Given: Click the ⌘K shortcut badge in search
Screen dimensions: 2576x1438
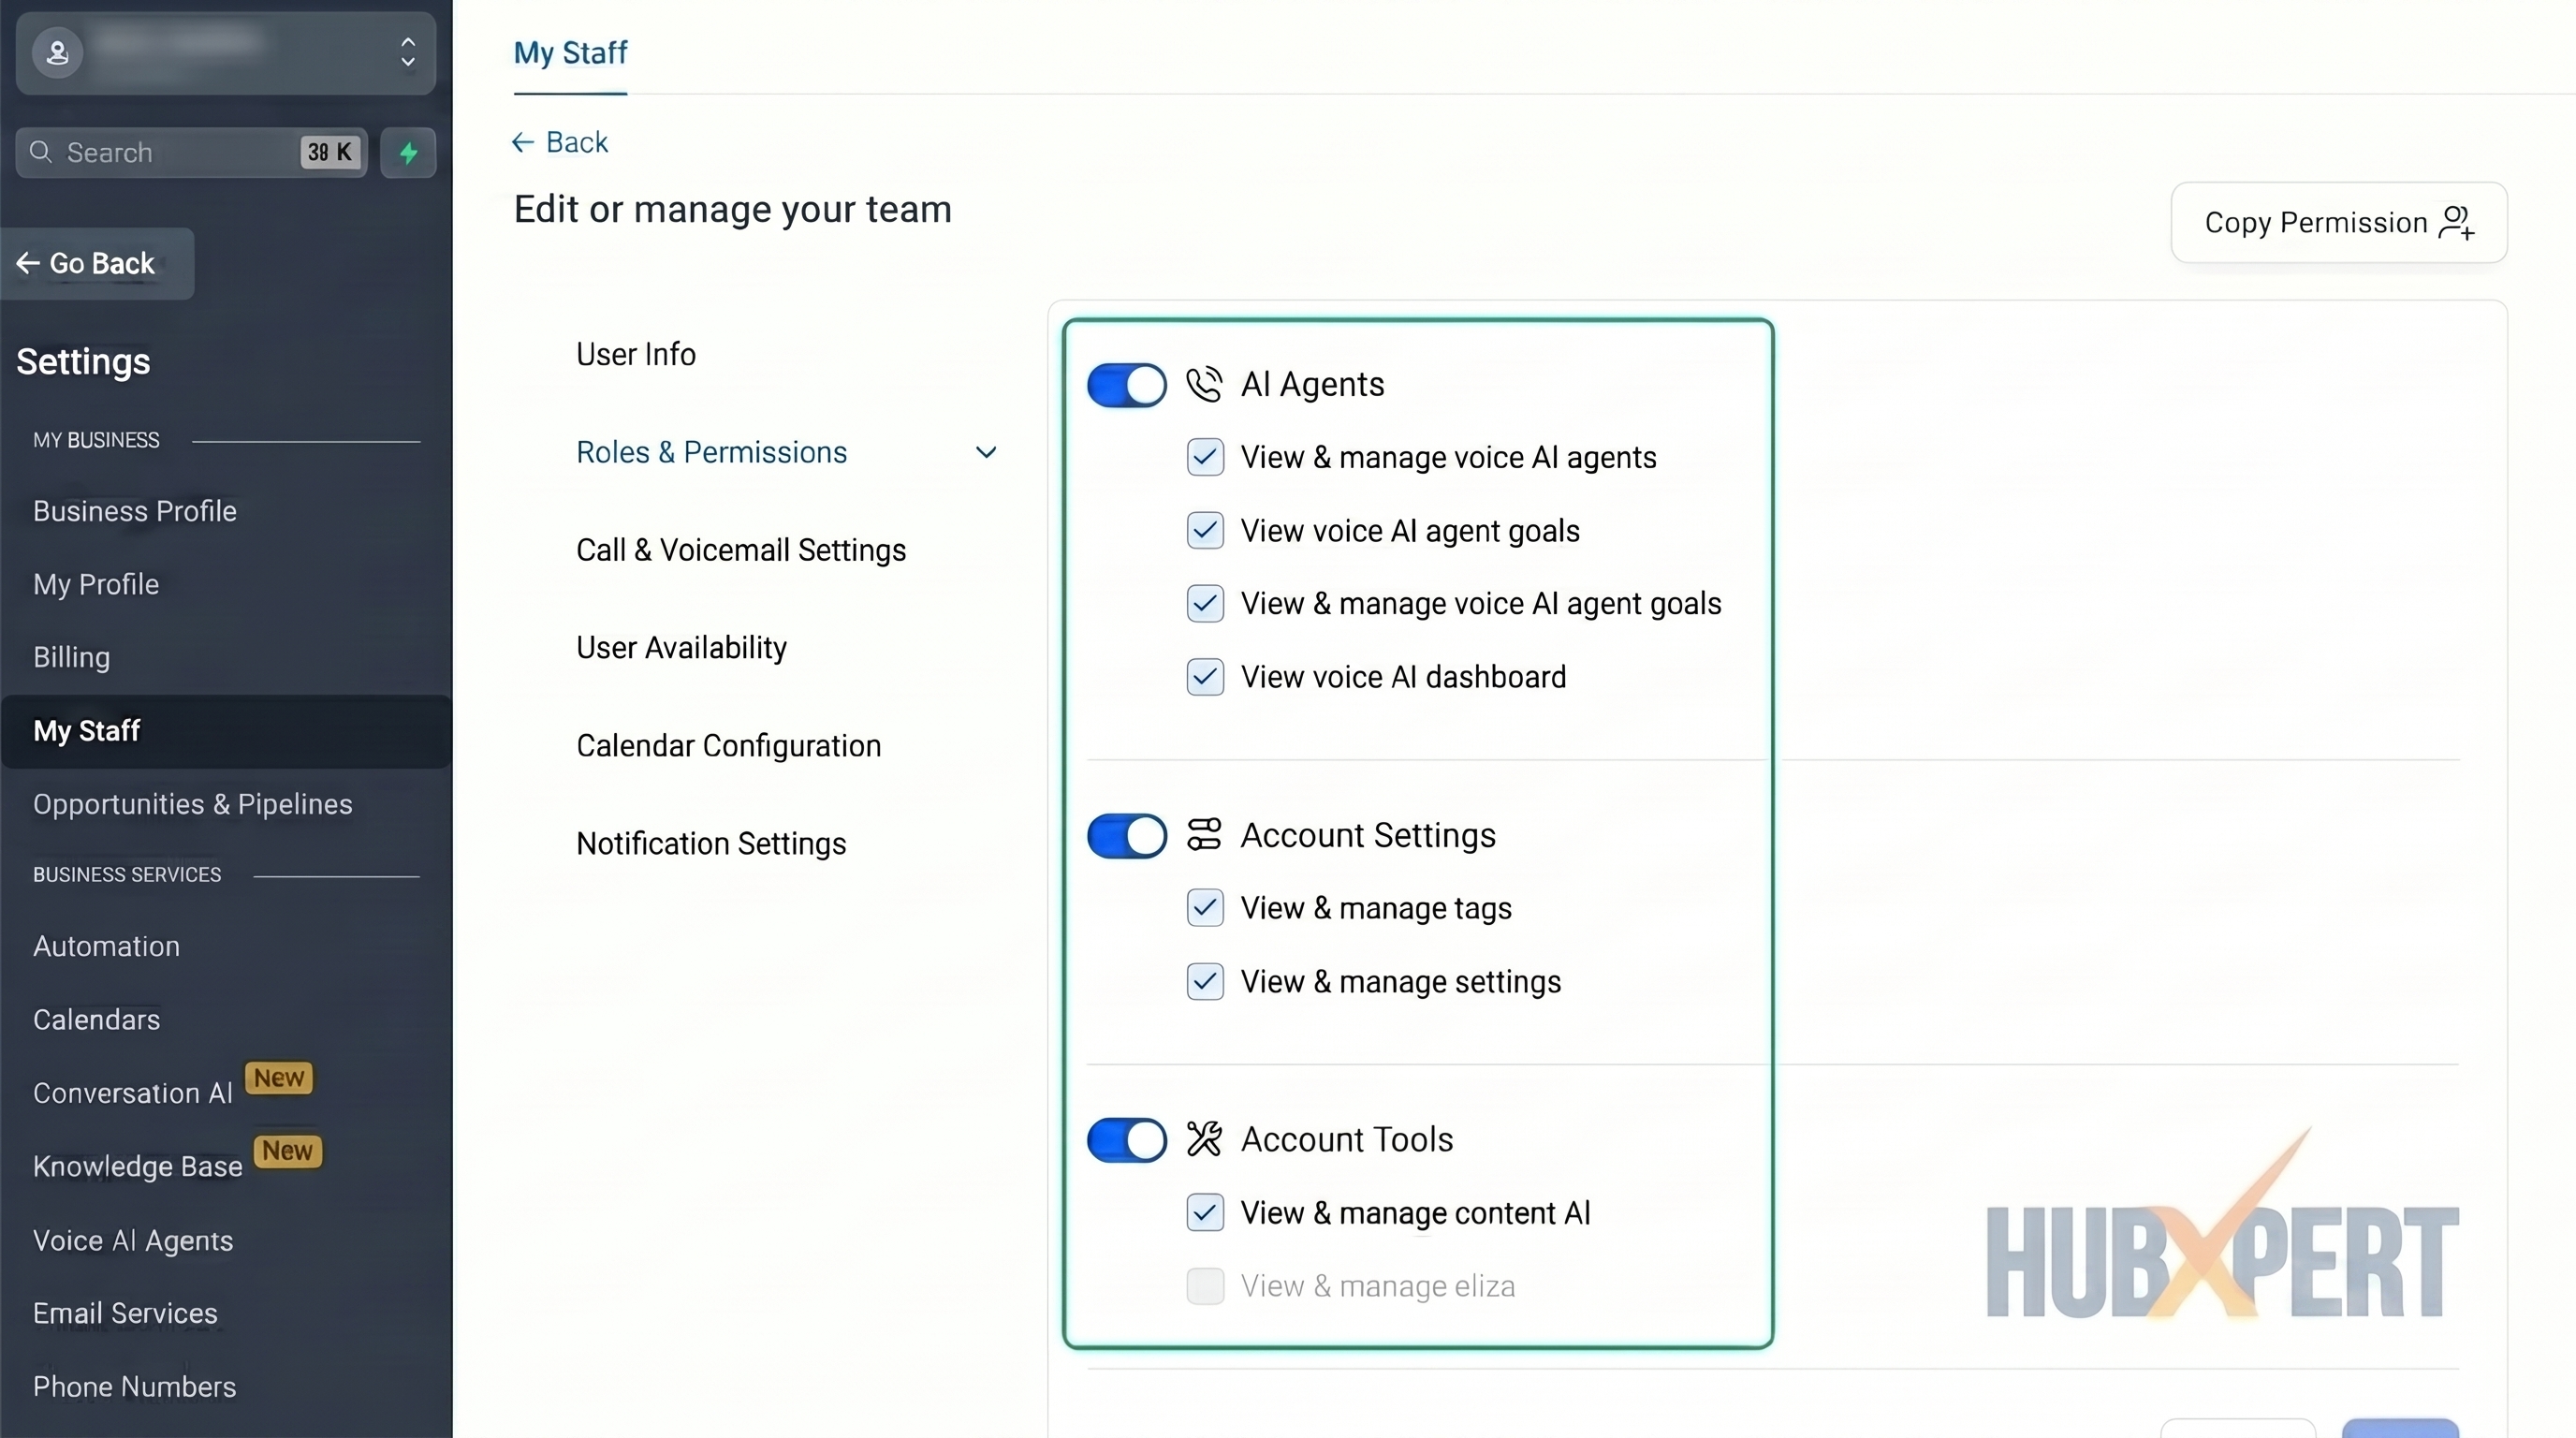Looking at the screenshot, I should 330,152.
